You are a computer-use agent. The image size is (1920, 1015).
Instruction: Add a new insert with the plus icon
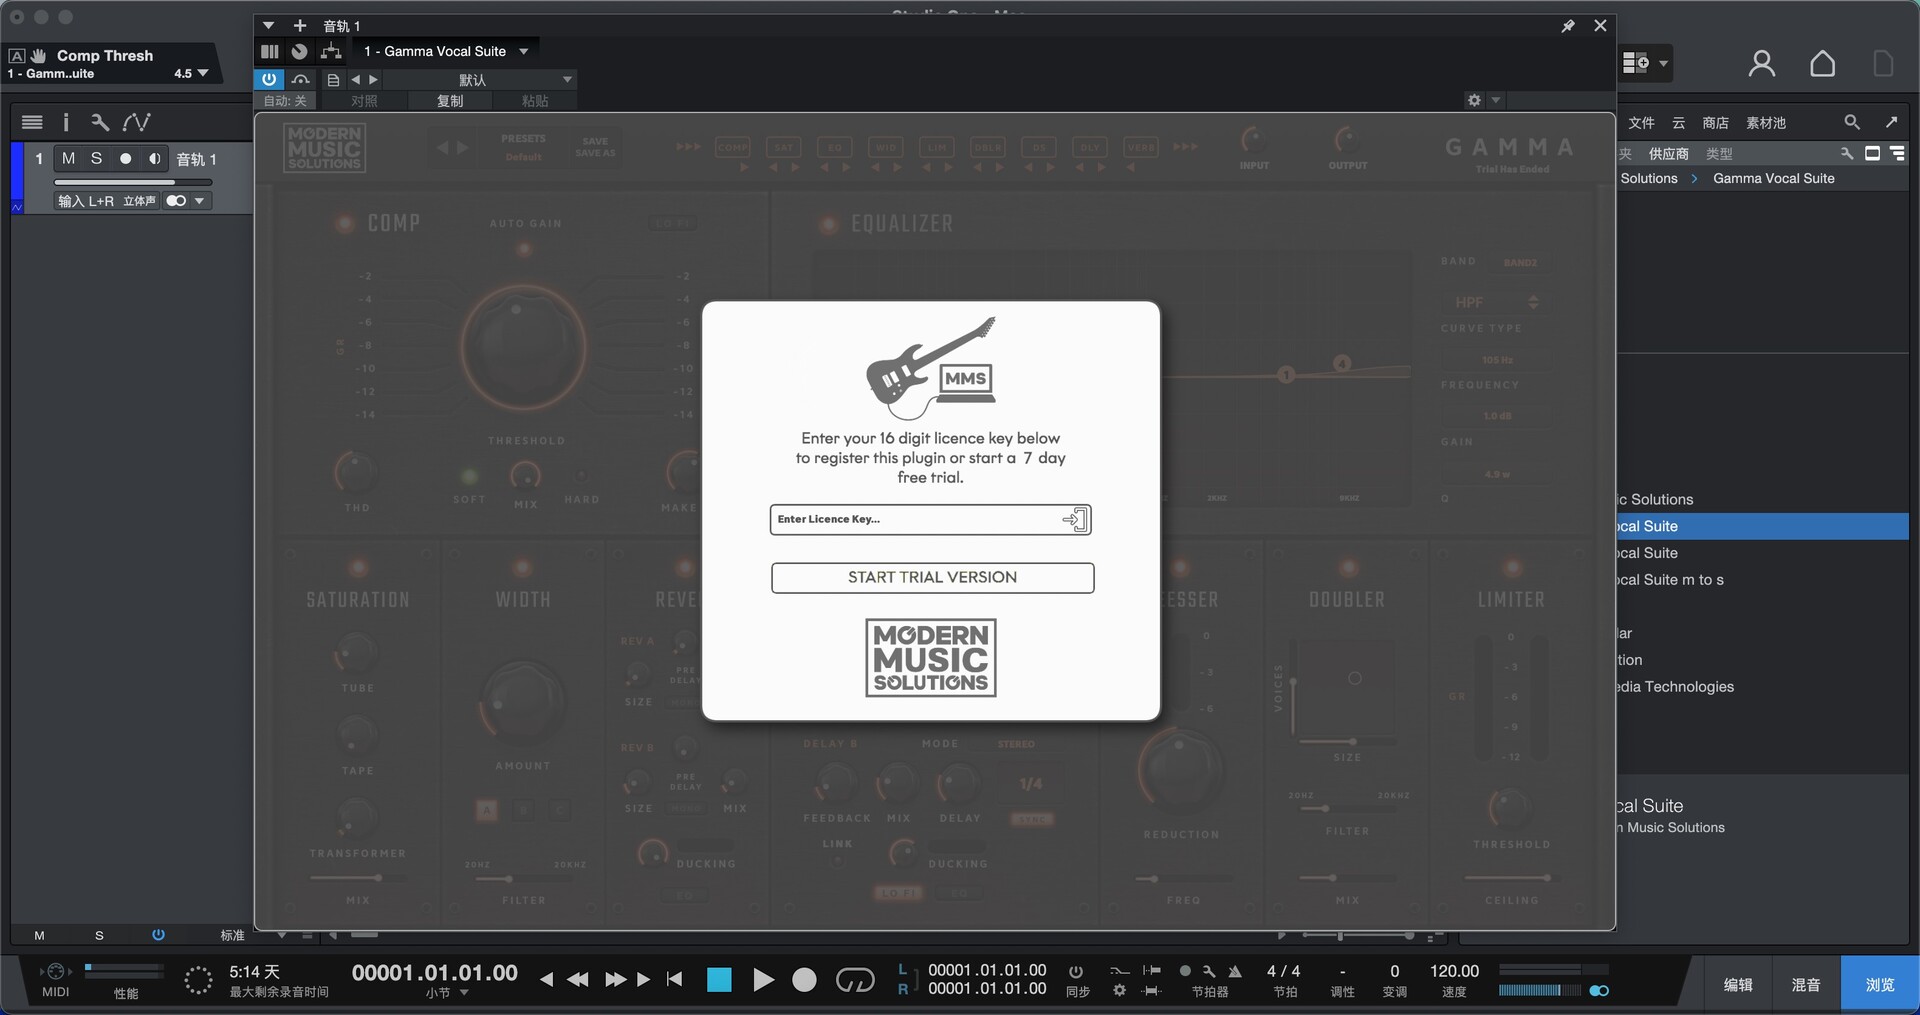click(299, 25)
